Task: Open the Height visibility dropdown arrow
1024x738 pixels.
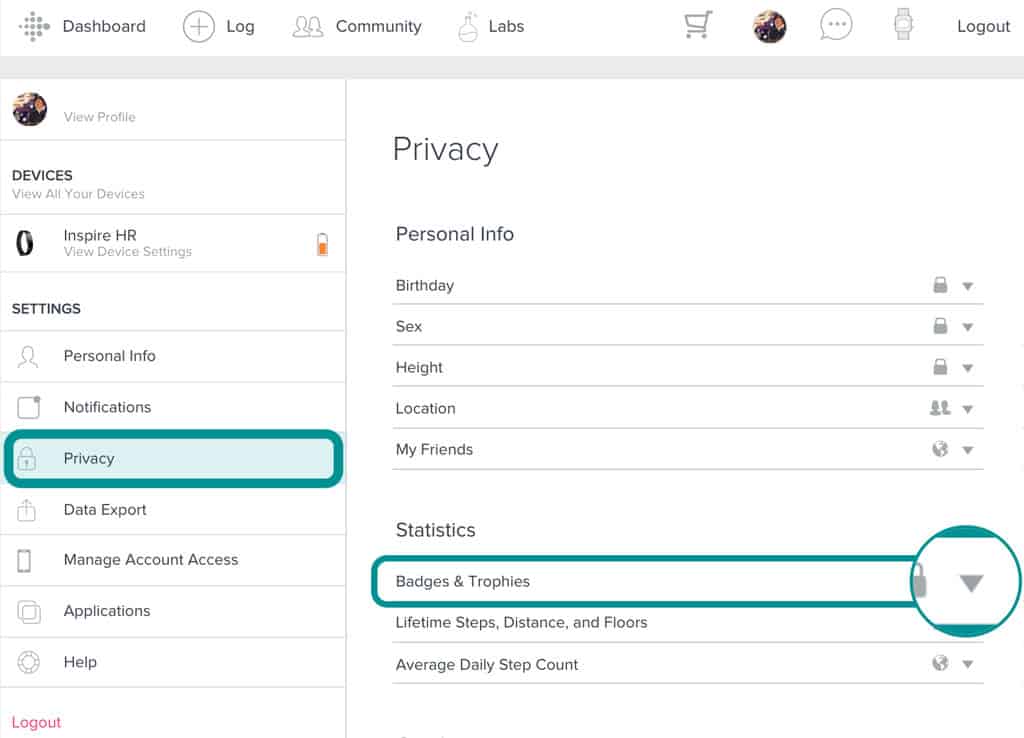Action: [967, 368]
